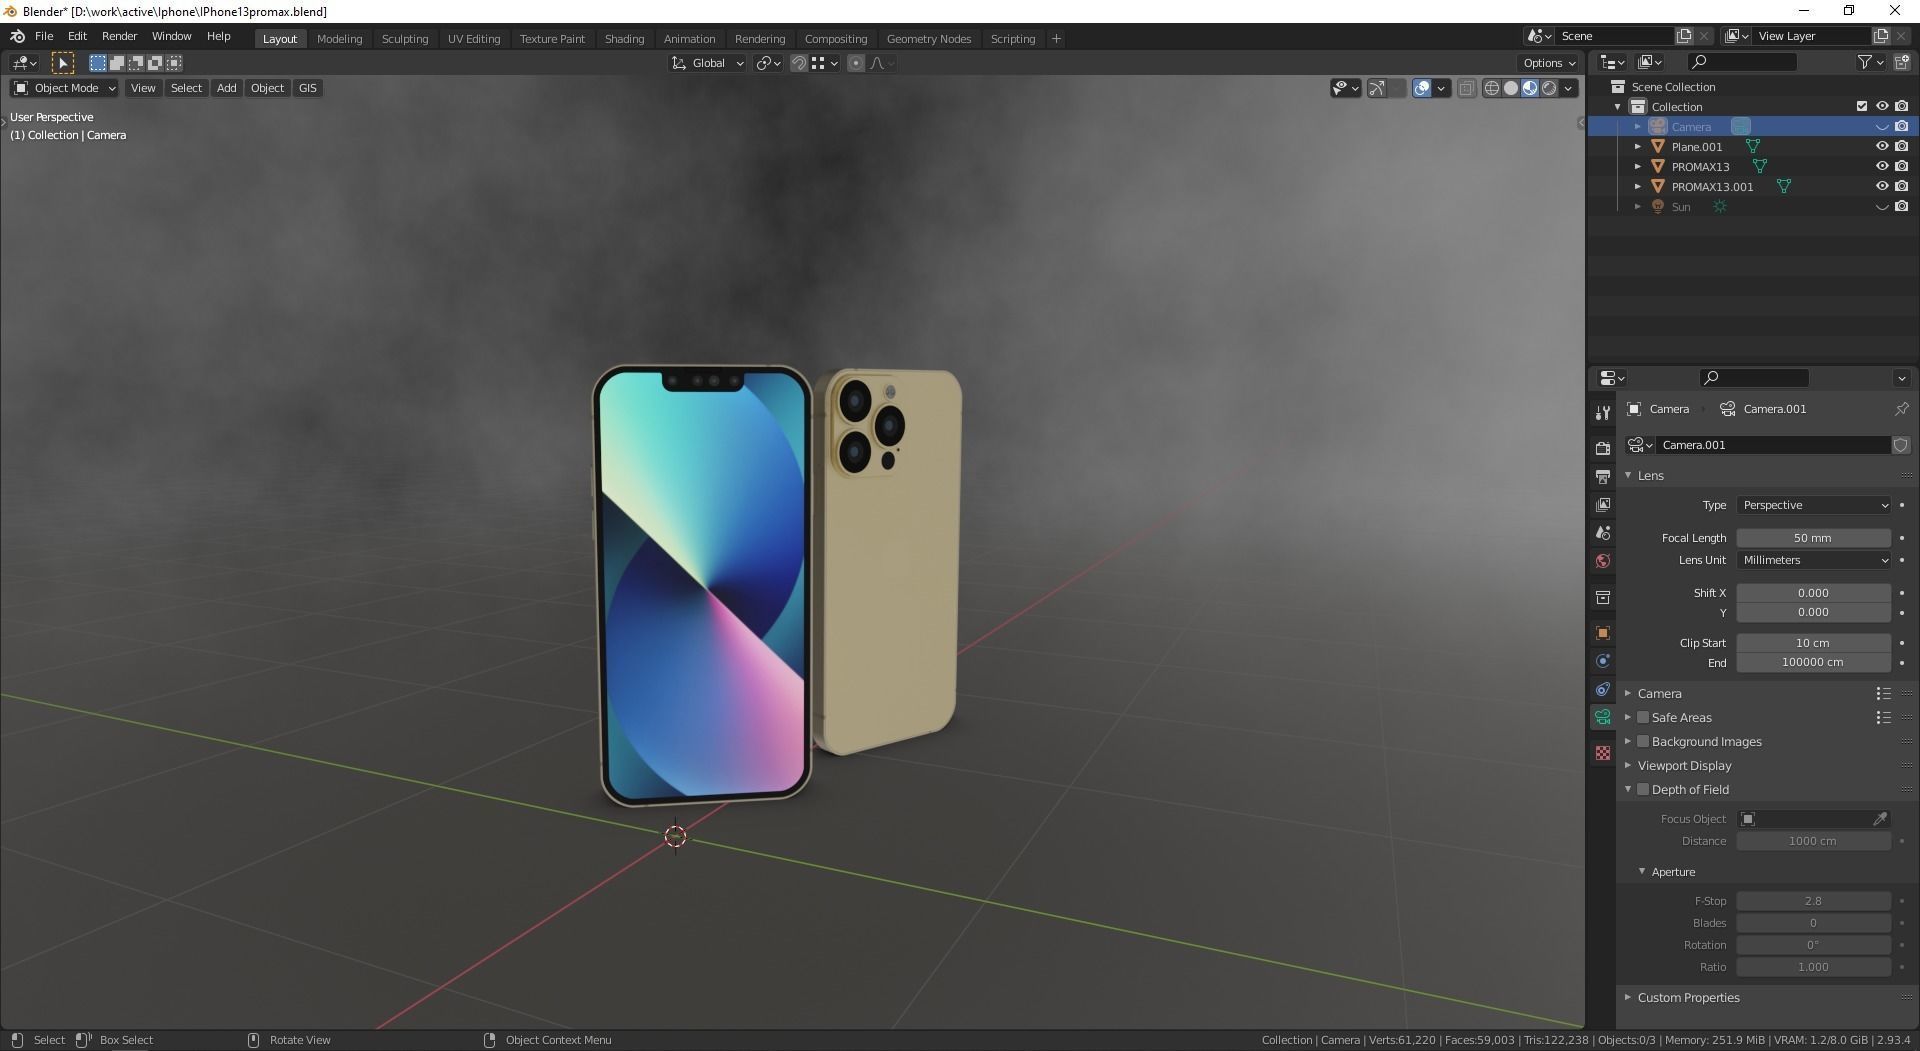
Task: Open the Tool properties tab
Action: tap(1603, 413)
